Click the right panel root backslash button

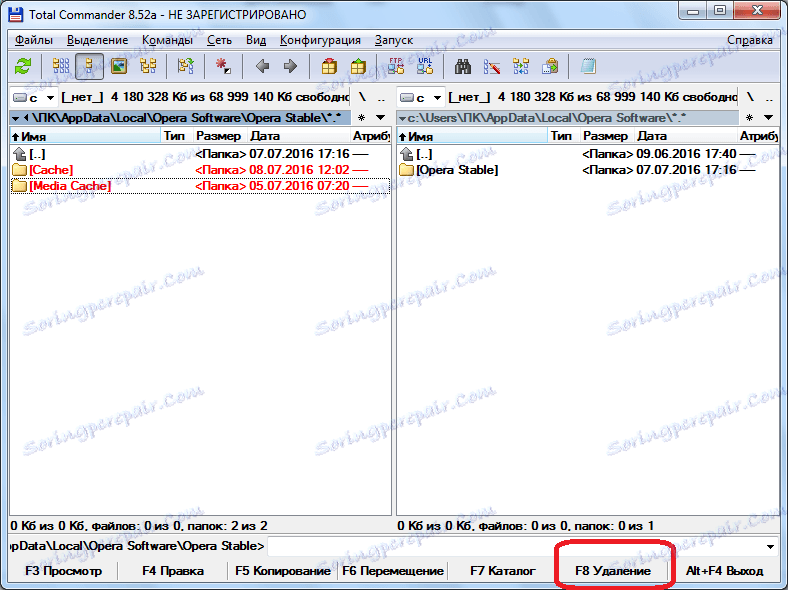[x=750, y=97]
